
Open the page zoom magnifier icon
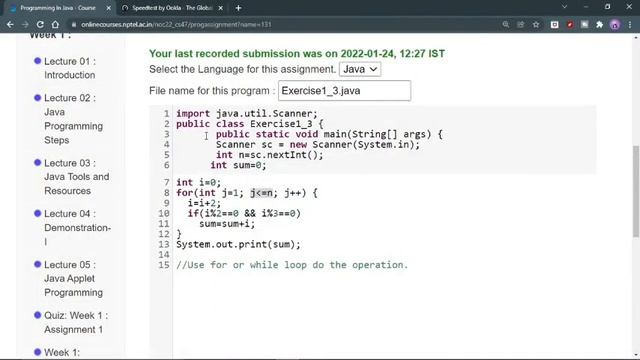(506, 24)
